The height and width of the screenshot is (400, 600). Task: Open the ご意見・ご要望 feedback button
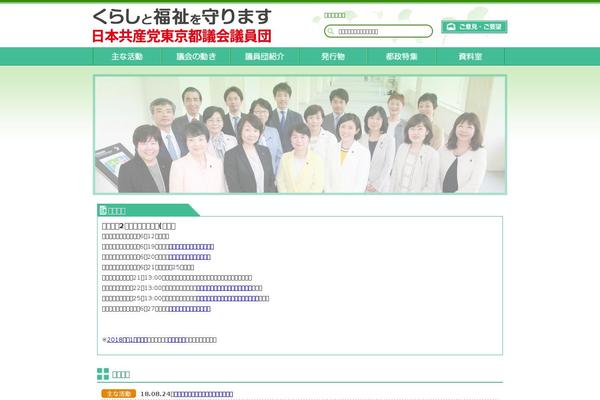[x=474, y=27]
